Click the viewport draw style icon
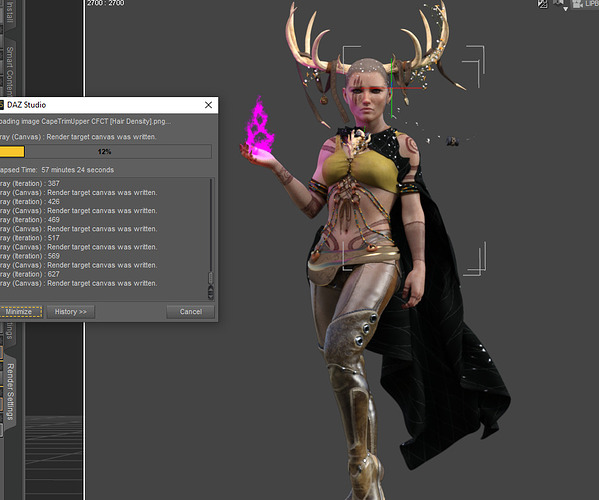The width and height of the screenshot is (599, 500). pyautogui.click(x=542, y=4)
